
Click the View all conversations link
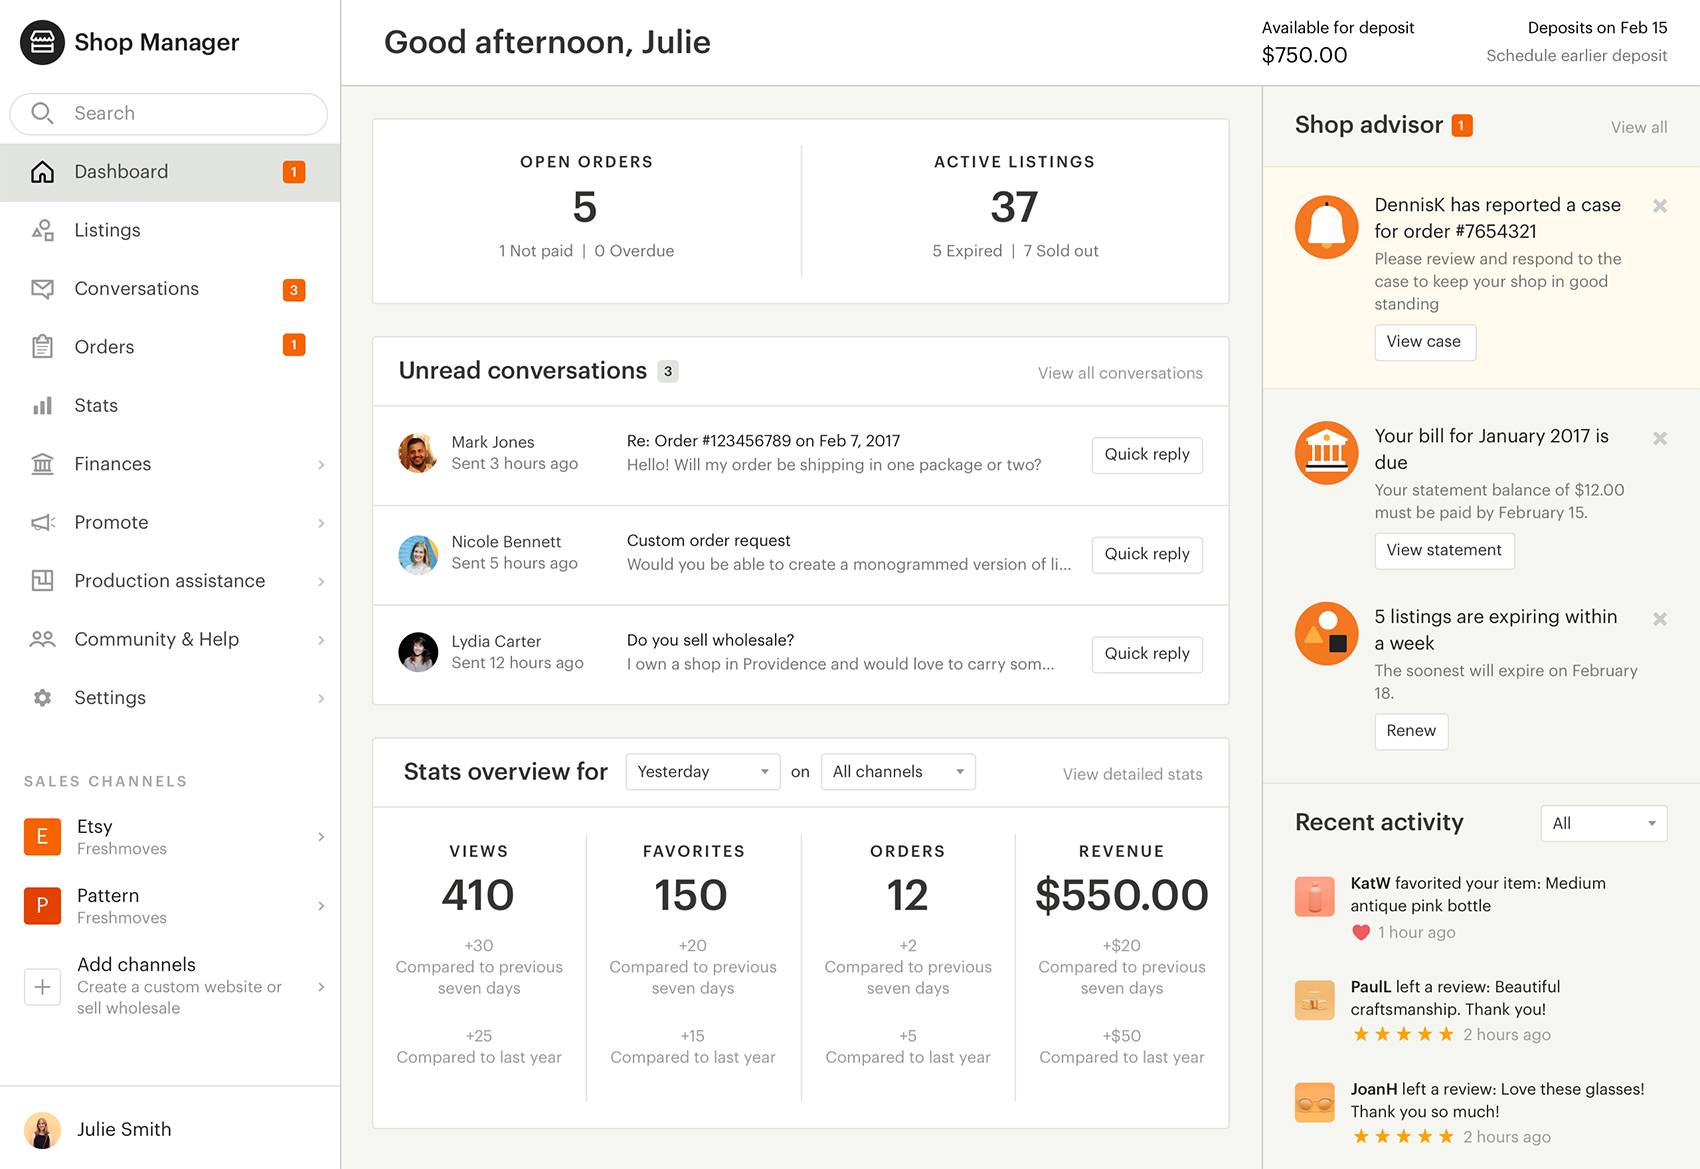tap(1119, 373)
